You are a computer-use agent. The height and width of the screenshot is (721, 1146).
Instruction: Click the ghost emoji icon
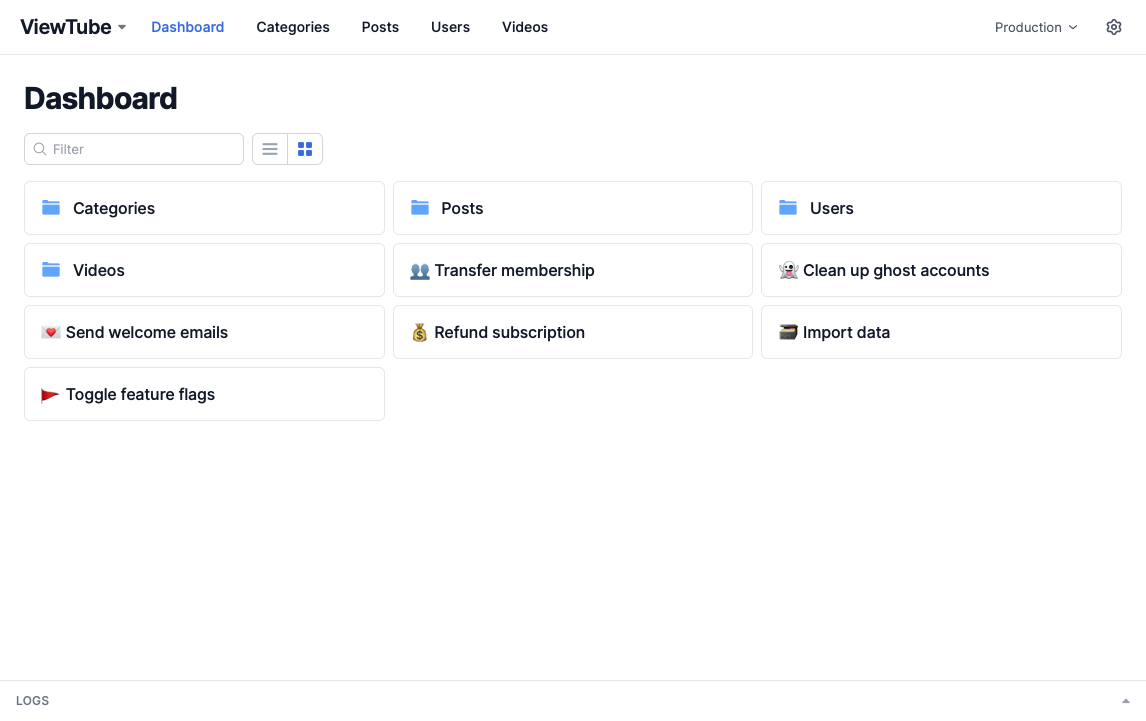pyautogui.click(x=788, y=270)
